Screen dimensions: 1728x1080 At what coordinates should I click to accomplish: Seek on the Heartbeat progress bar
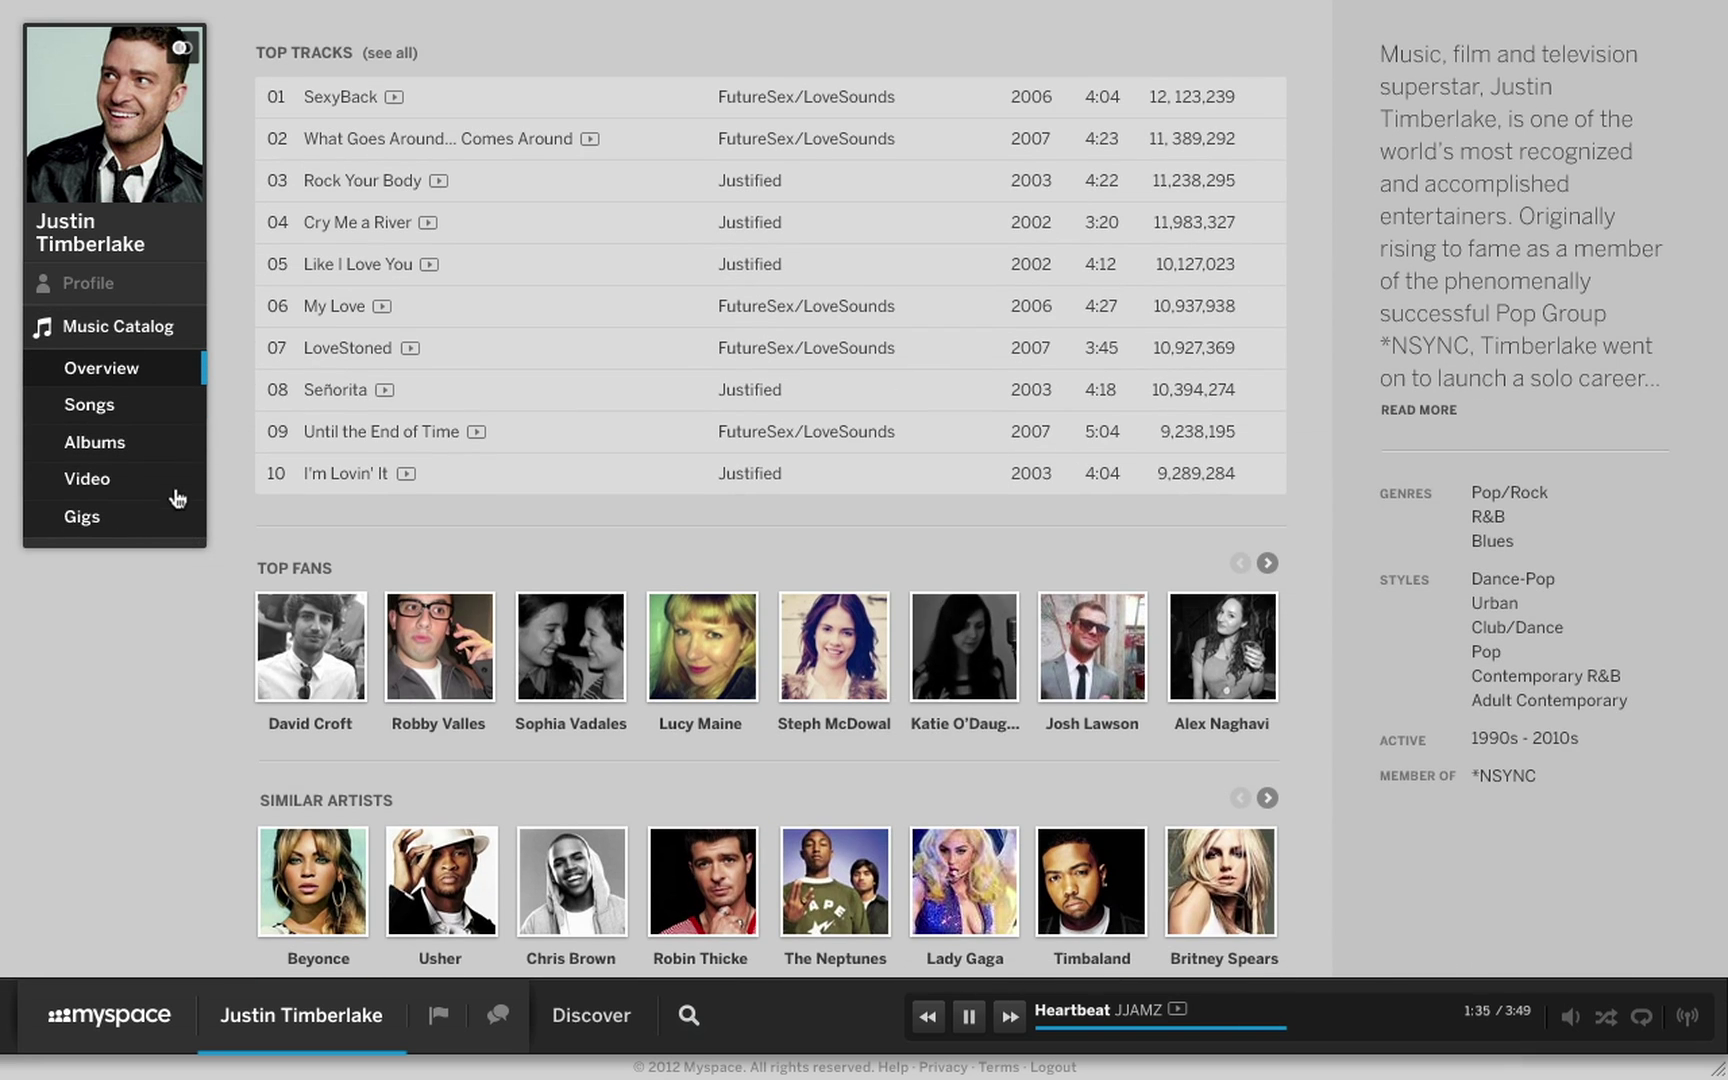[1160, 1027]
